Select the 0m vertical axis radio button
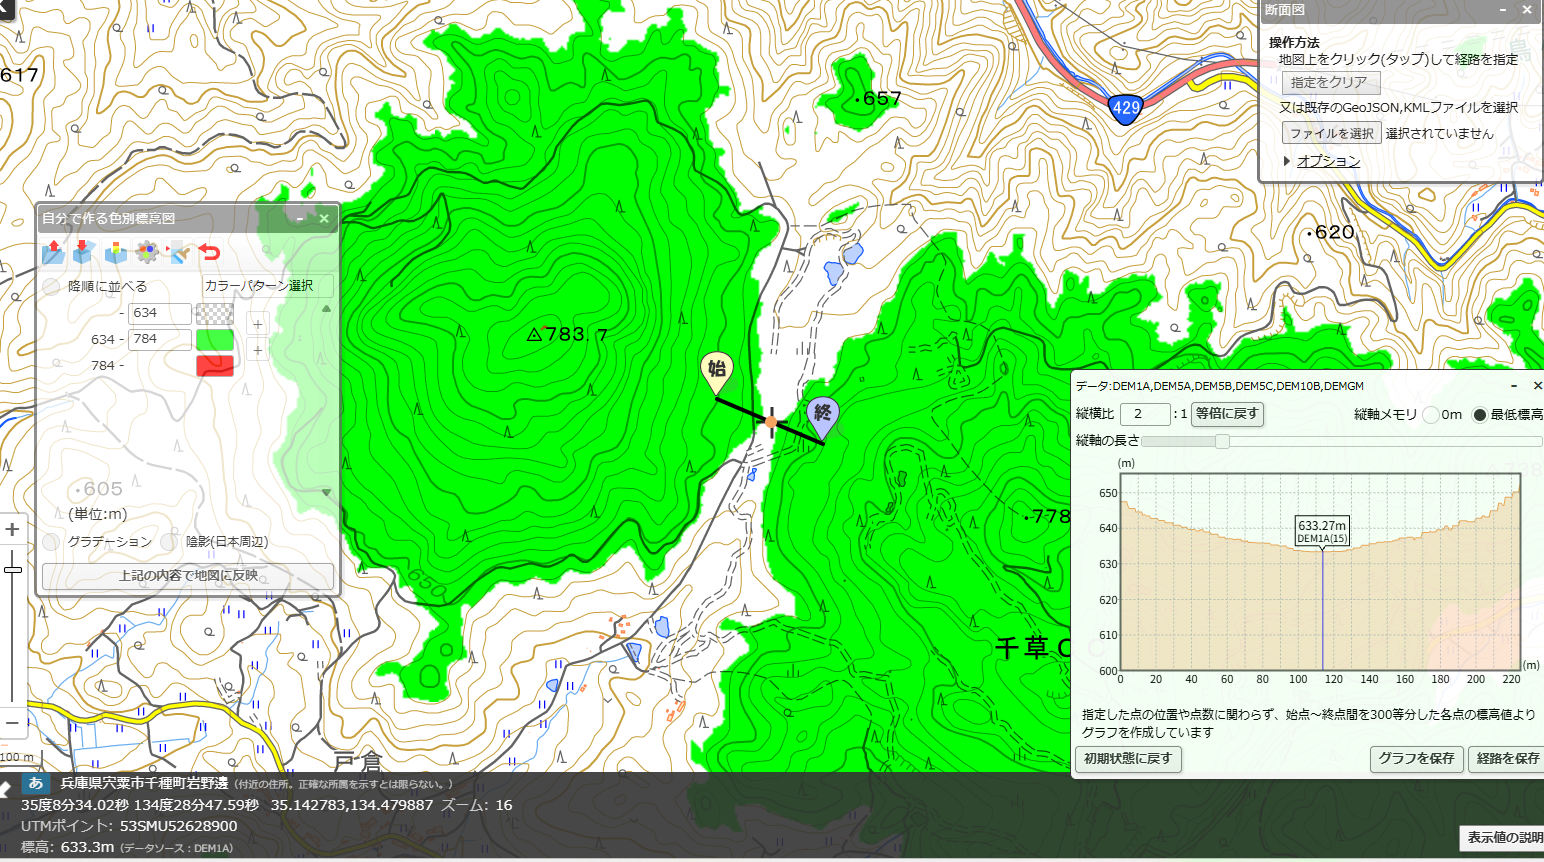The image size is (1544, 862). (x=1430, y=414)
